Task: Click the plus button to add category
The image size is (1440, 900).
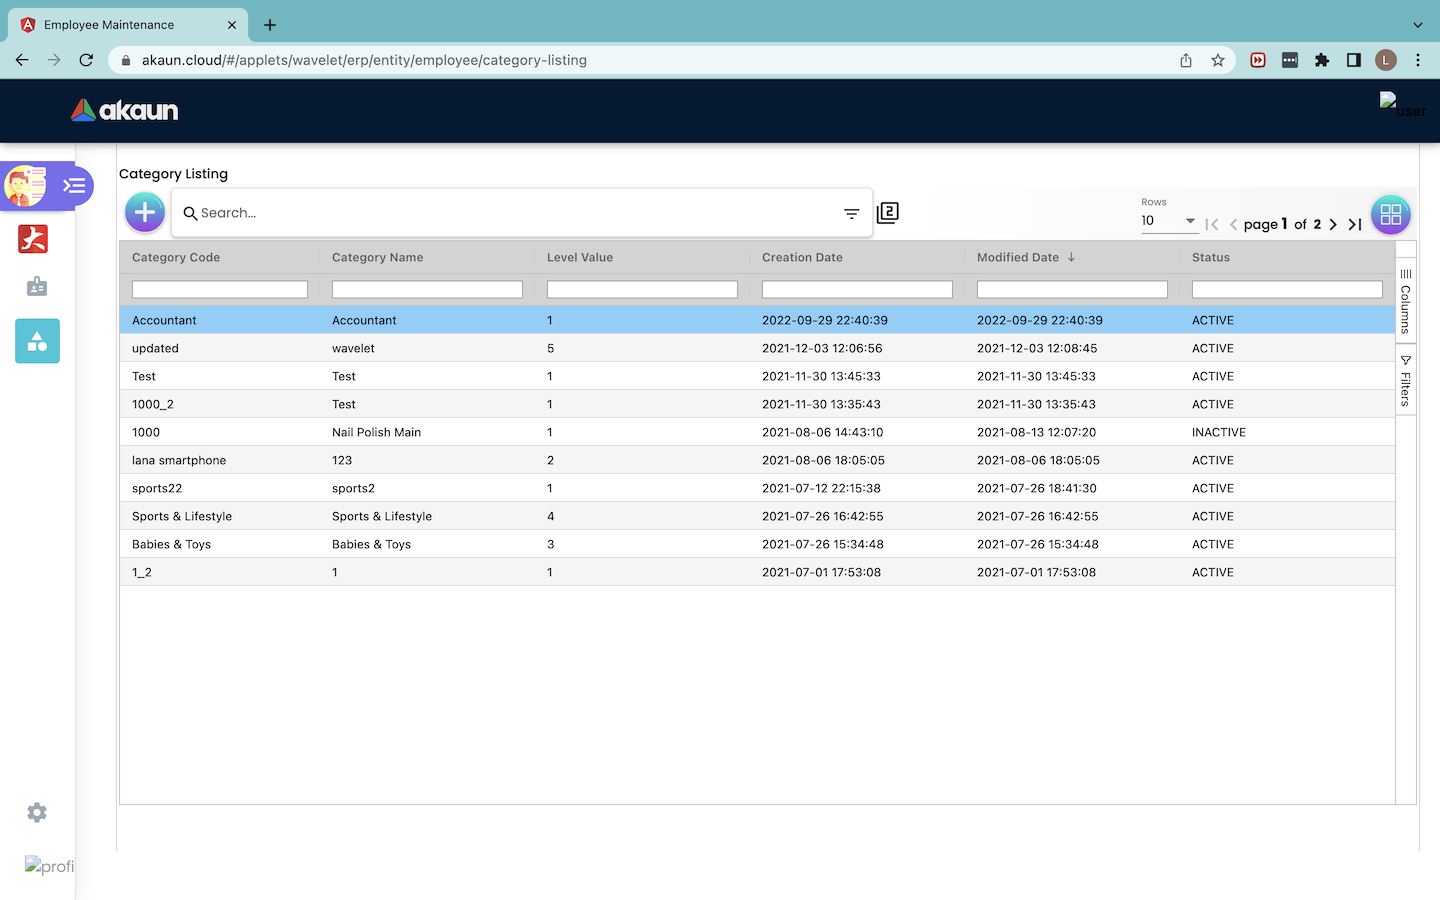Action: coord(145,212)
